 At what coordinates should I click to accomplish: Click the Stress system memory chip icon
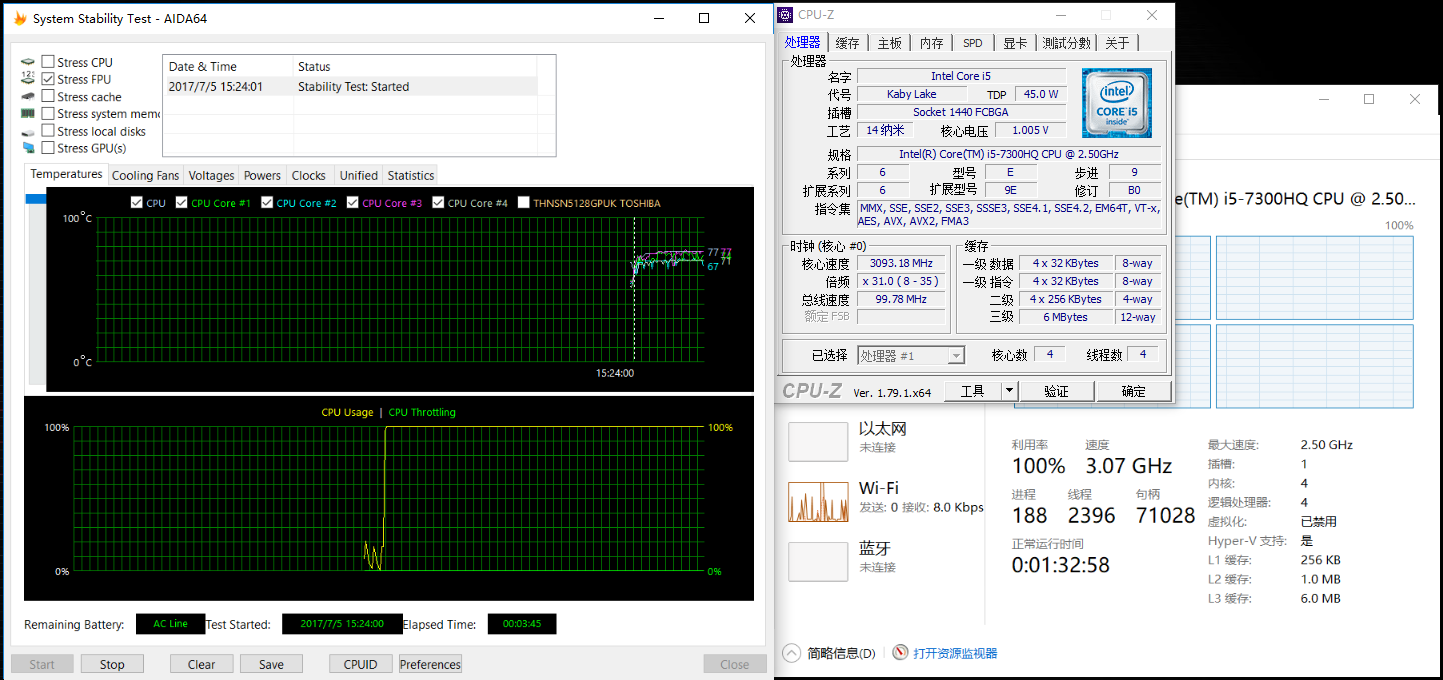(x=28, y=114)
